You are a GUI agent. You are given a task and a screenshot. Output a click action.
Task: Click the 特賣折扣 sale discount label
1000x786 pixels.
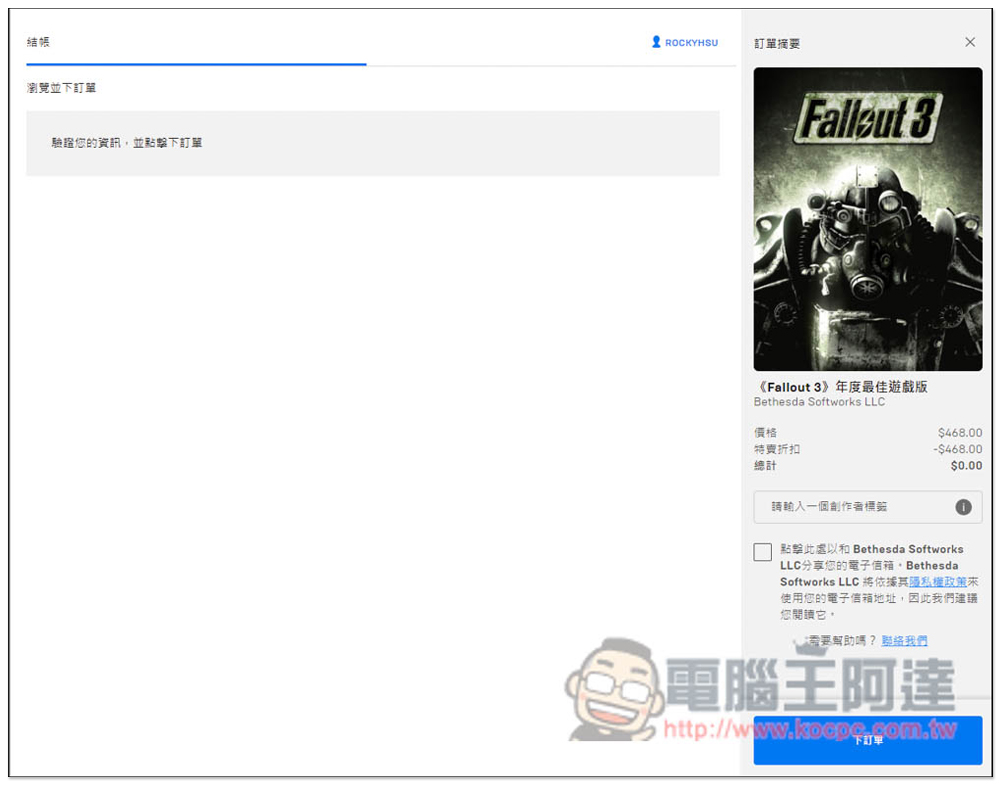[x=777, y=449]
